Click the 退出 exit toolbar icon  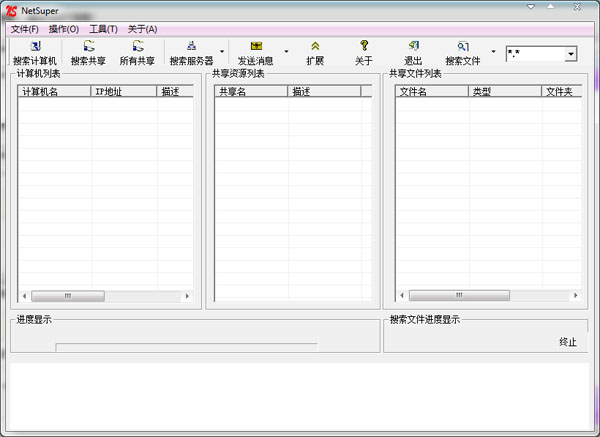pos(413,47)
